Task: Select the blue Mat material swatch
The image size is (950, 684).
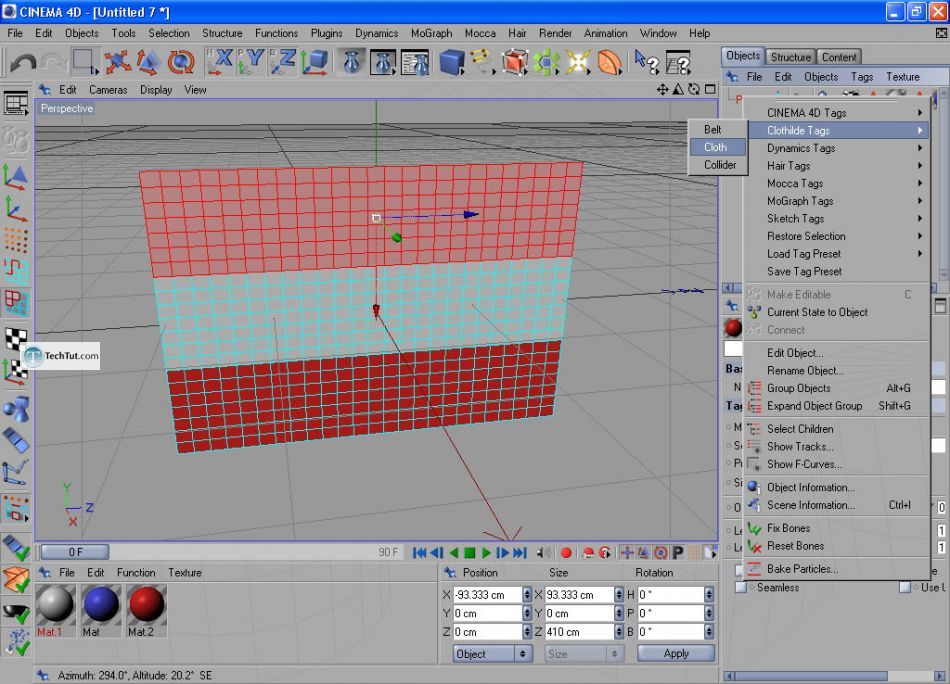Action: pos(101,605)
